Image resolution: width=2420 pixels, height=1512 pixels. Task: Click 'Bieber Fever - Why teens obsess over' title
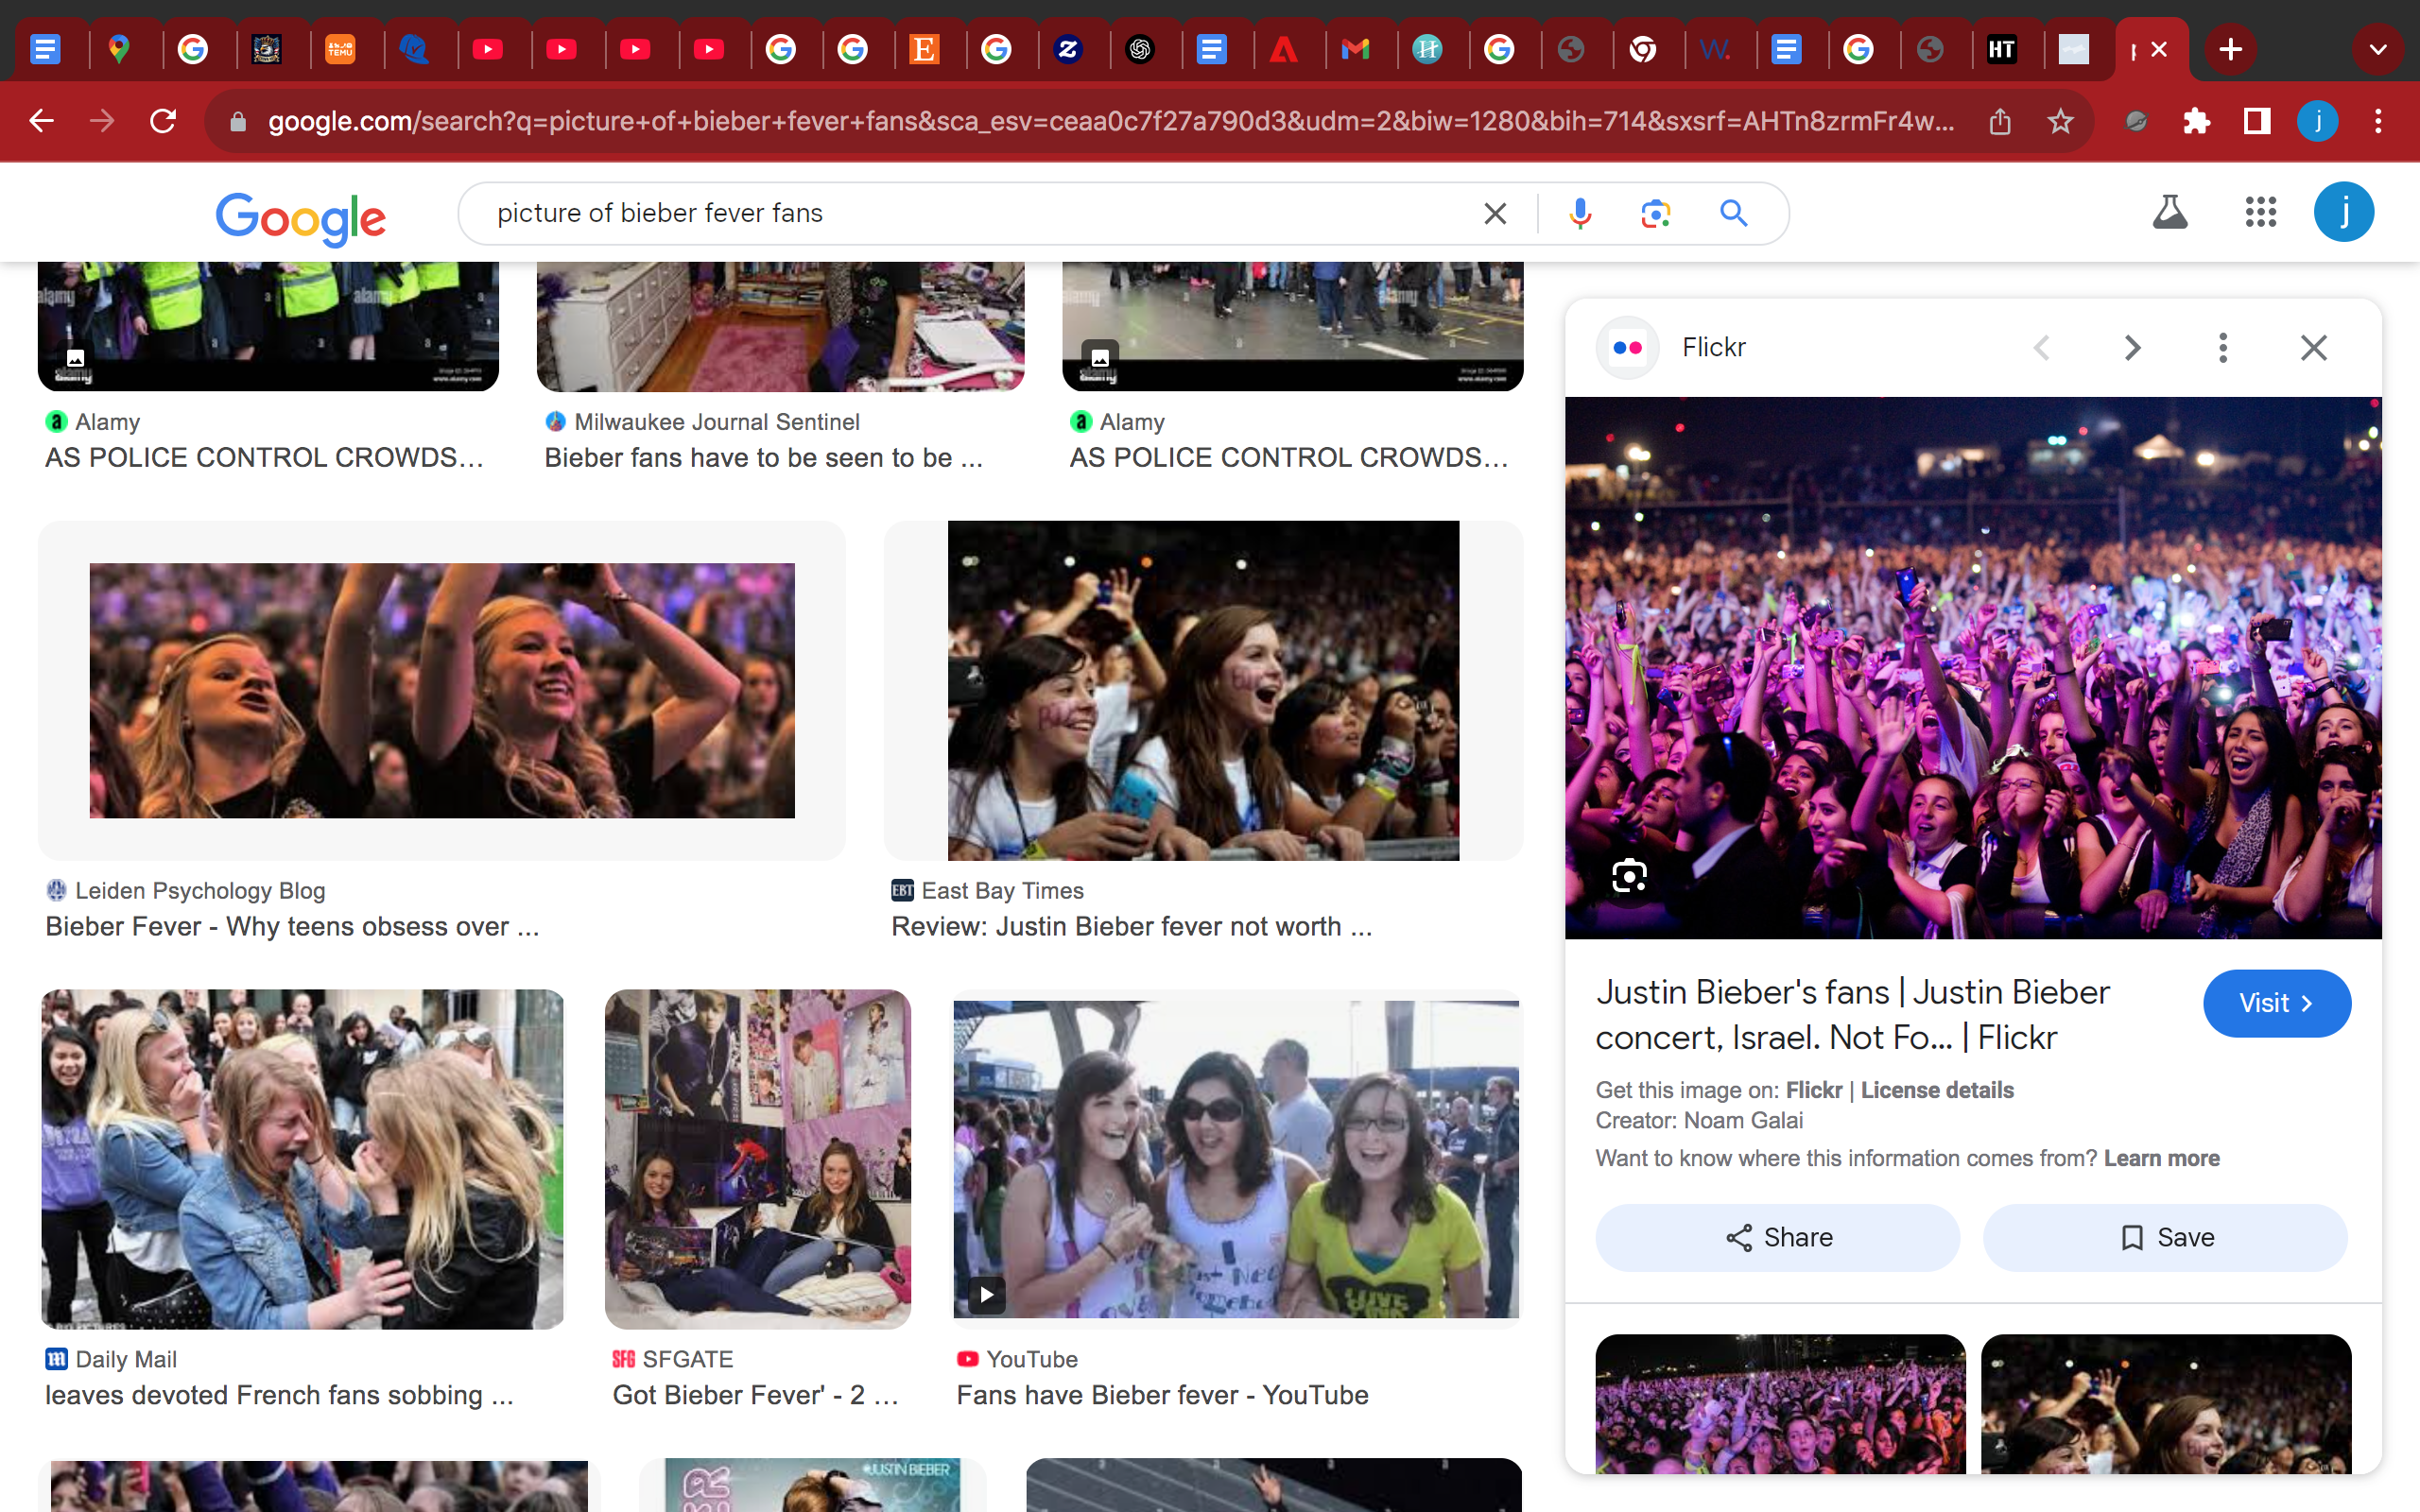(x=292, y=926)
